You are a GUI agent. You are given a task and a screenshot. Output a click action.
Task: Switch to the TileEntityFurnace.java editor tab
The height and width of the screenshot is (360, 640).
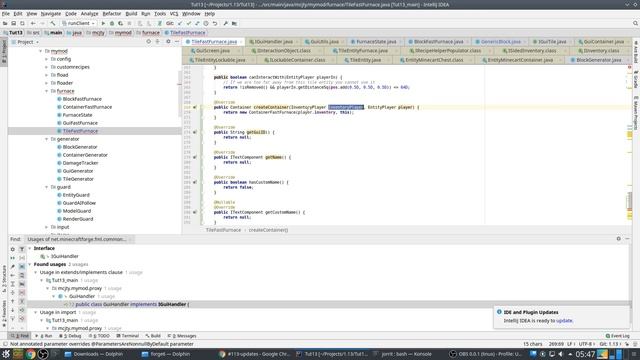[362, 51]
